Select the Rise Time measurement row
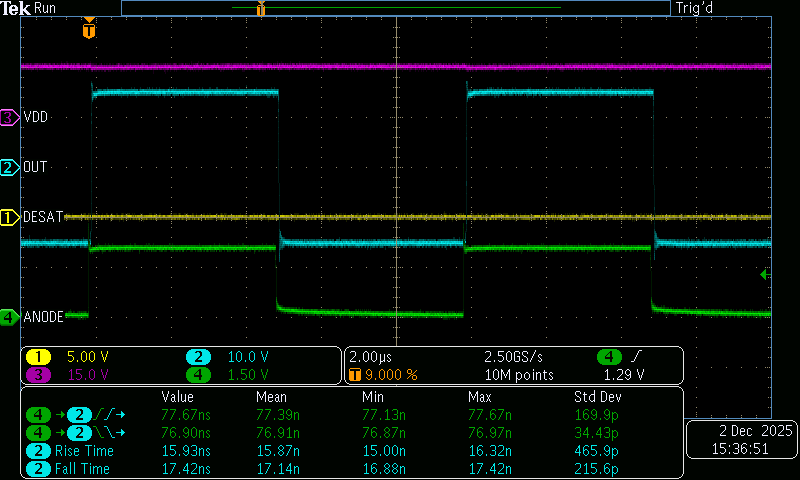The height and width of the screenshot is (480, 800). click(85, 451)
